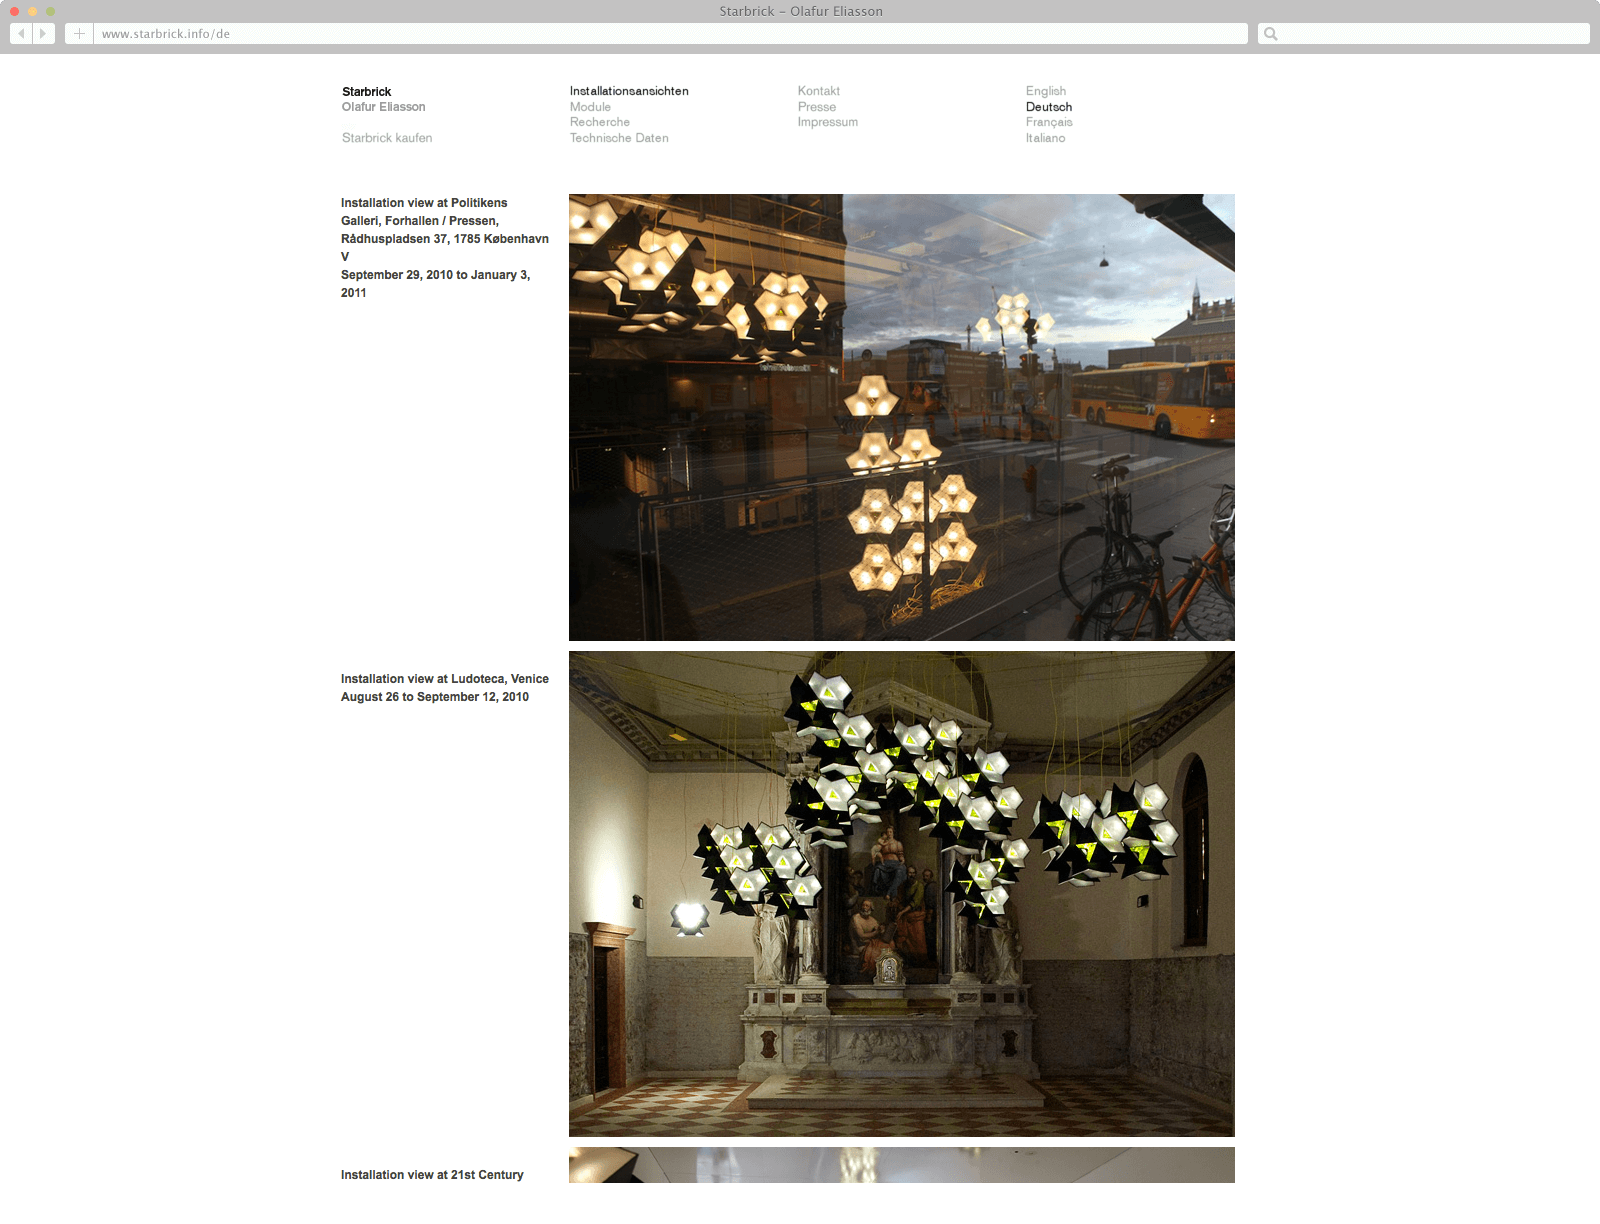Focus the URL address field
Screen dimensions: 1600x1224
pos(670,33)
